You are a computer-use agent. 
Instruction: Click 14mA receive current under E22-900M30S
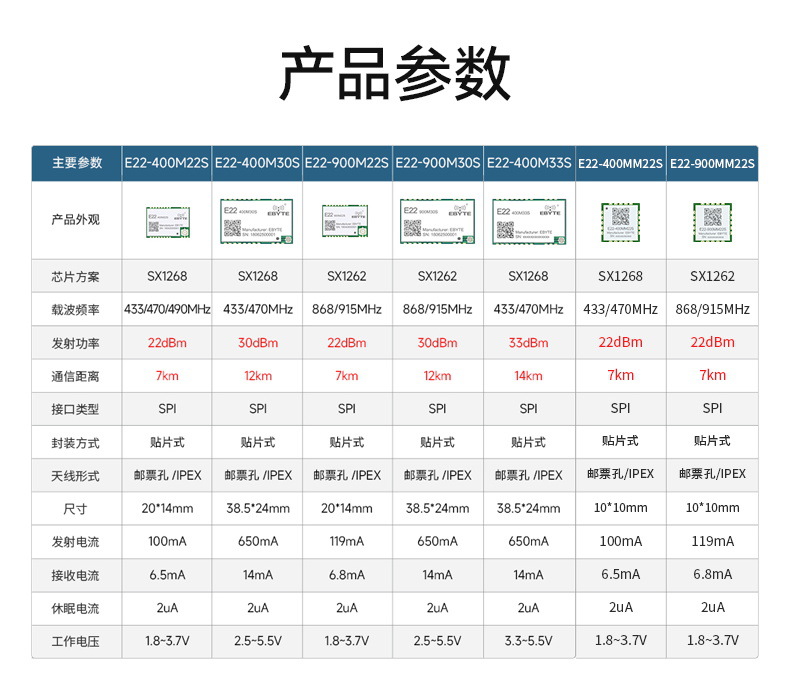tap(437, 575)
